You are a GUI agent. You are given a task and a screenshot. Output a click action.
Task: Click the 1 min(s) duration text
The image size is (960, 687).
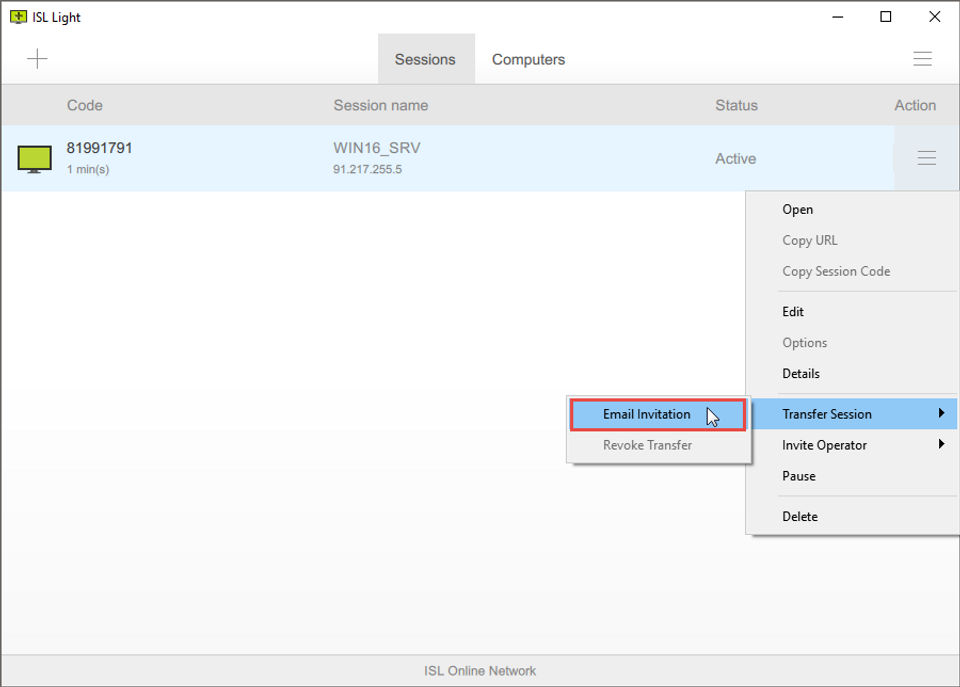(x=88, y=170)
